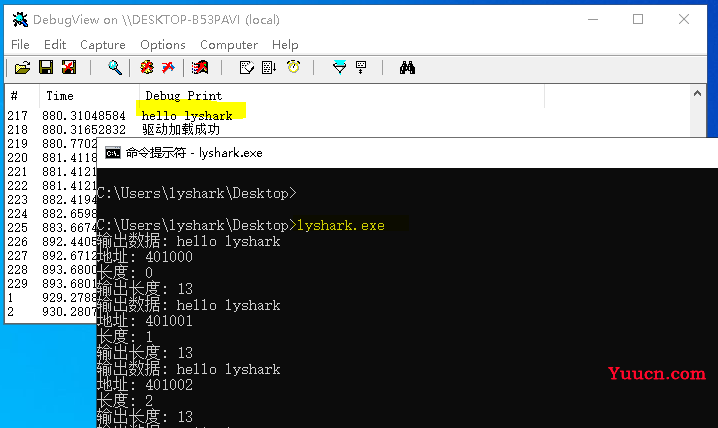The width and height of the screenshot is (718, 428).
Task: Toggle Capture Win32 toolbar icon
Action: pos(147,68)
